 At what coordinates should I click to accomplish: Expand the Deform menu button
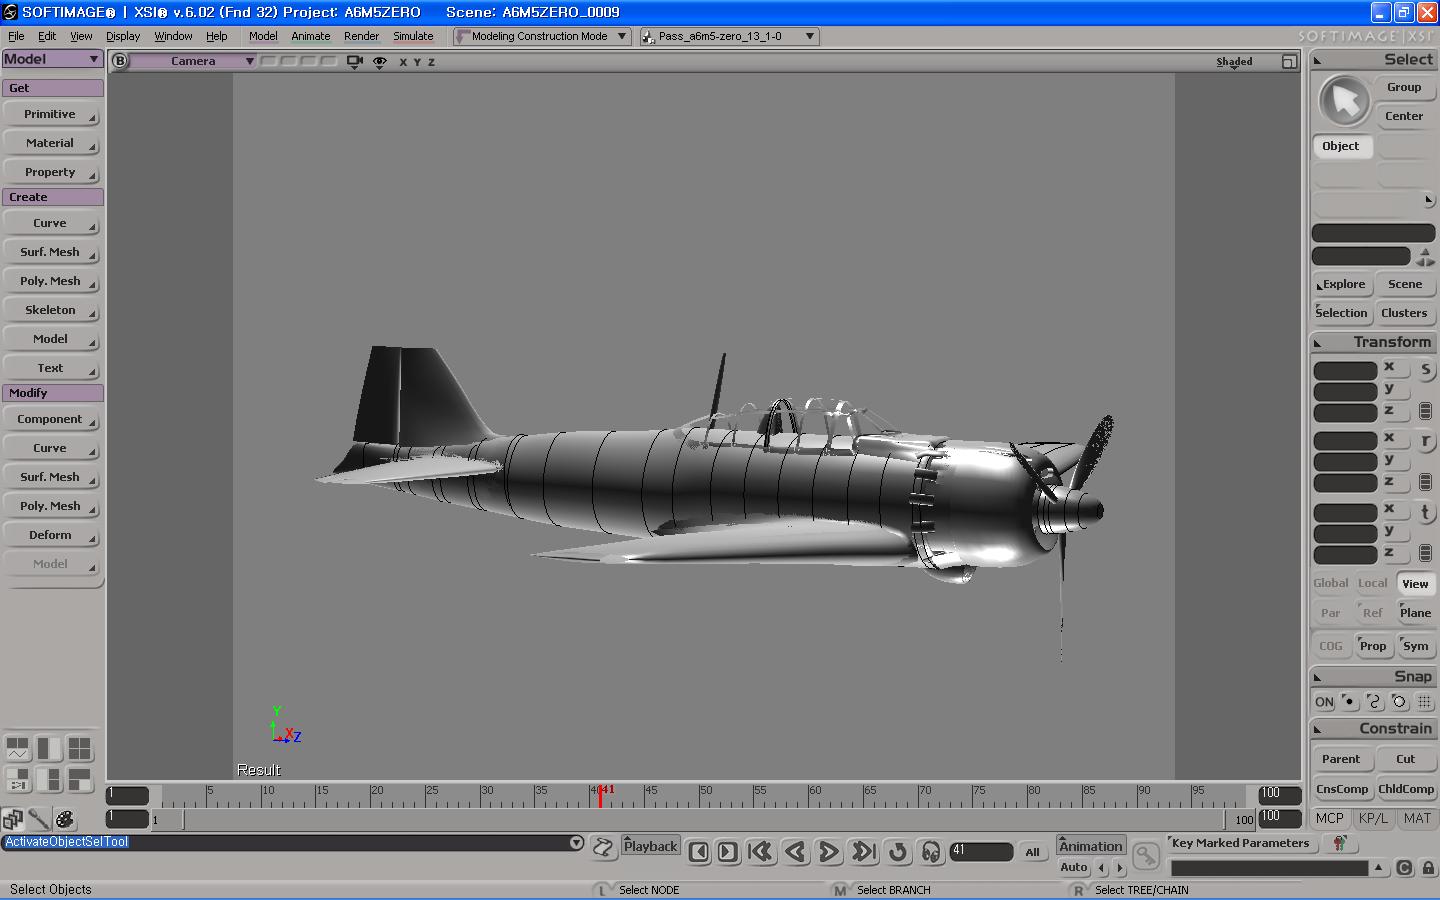tap(52, 536)
